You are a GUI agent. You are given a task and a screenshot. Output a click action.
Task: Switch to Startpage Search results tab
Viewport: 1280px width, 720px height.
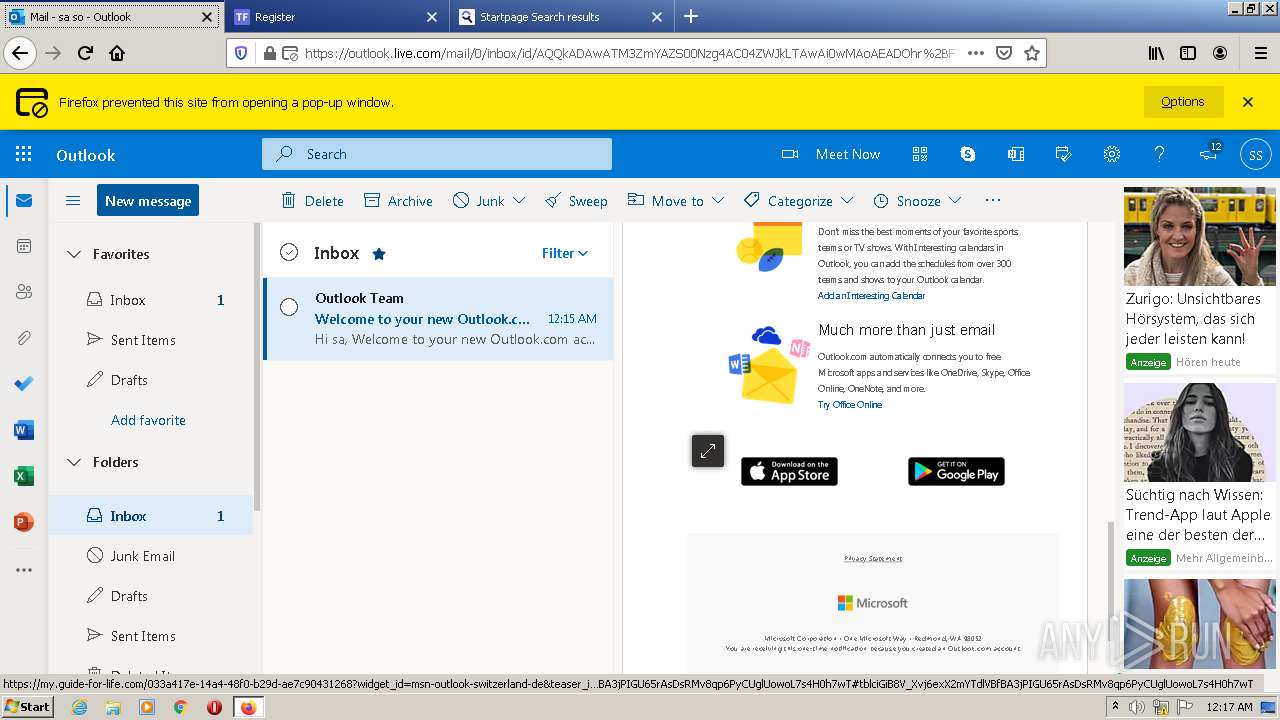[x=560, y=17]
